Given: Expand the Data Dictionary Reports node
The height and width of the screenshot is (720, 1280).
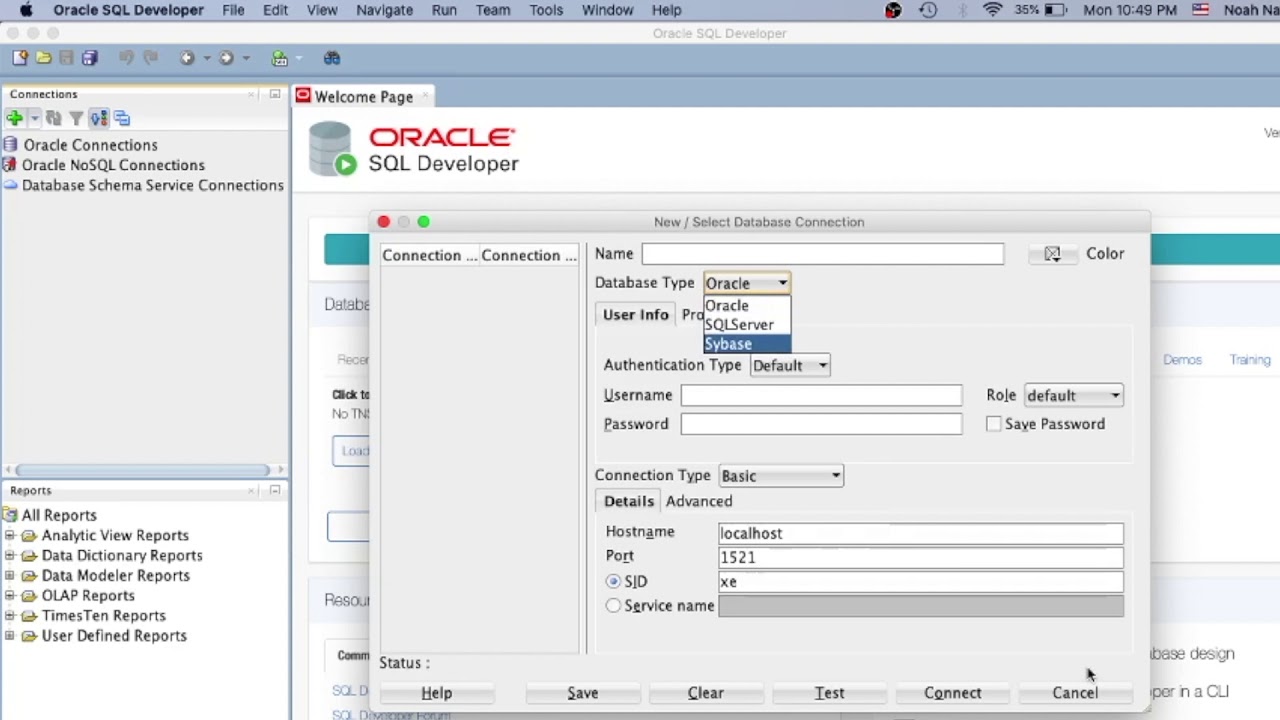Looking at the screenshot, I should click(10, 556).
